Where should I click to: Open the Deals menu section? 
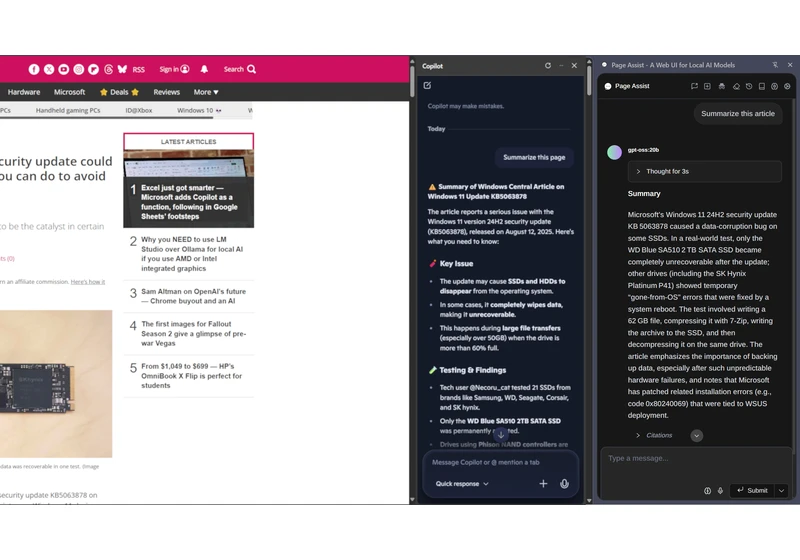click(x=119, y=92)
